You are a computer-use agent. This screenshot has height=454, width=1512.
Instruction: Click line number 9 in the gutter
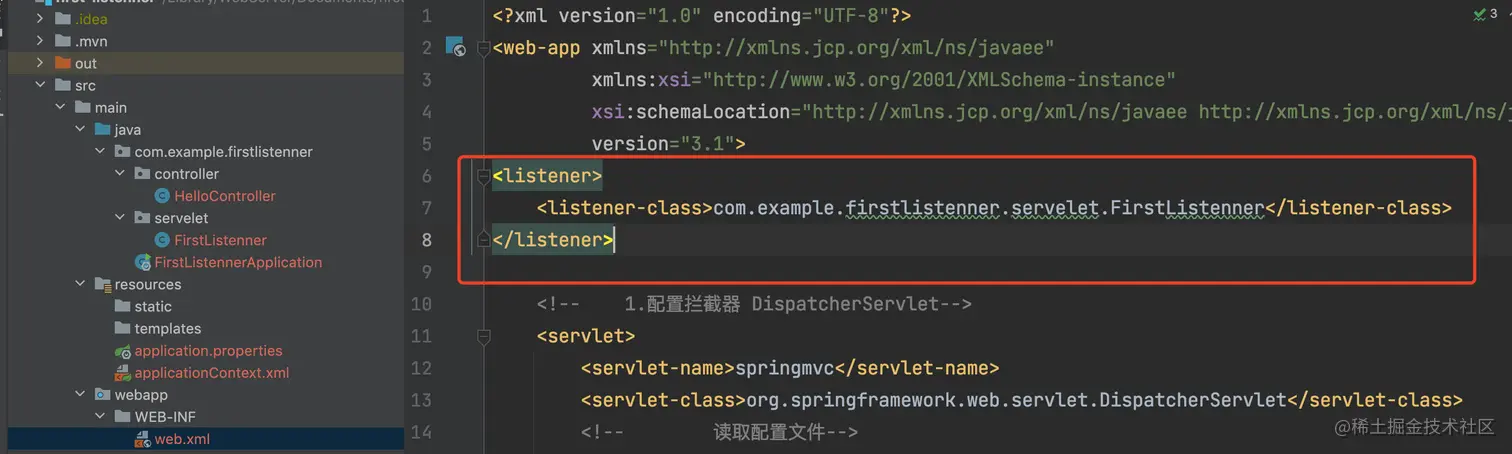click(x=427, y=272)
